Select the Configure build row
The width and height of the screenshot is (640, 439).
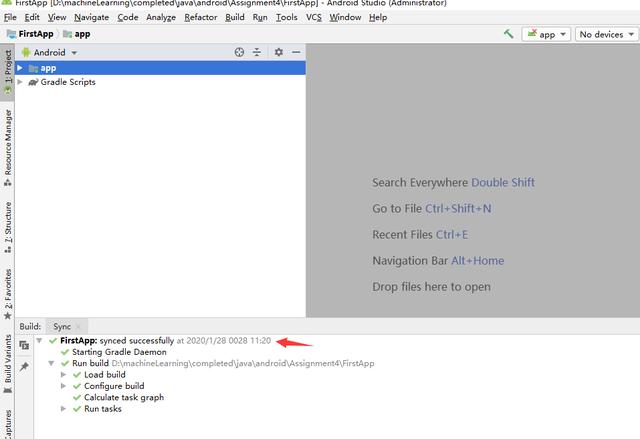tap(109, 386)
